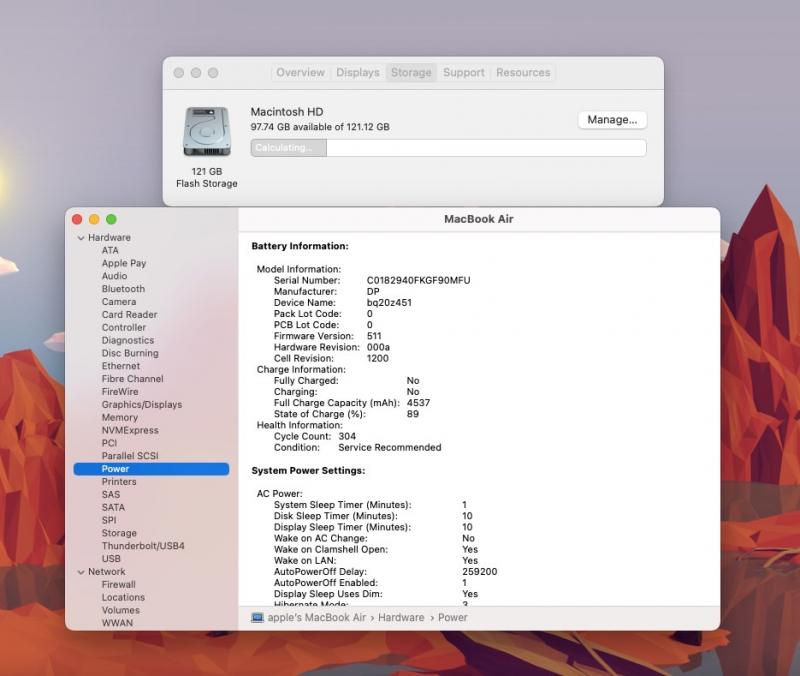Click the storage Calculating progress bar
The width and height of the screenshot is (800, 676).
[448, 148]
